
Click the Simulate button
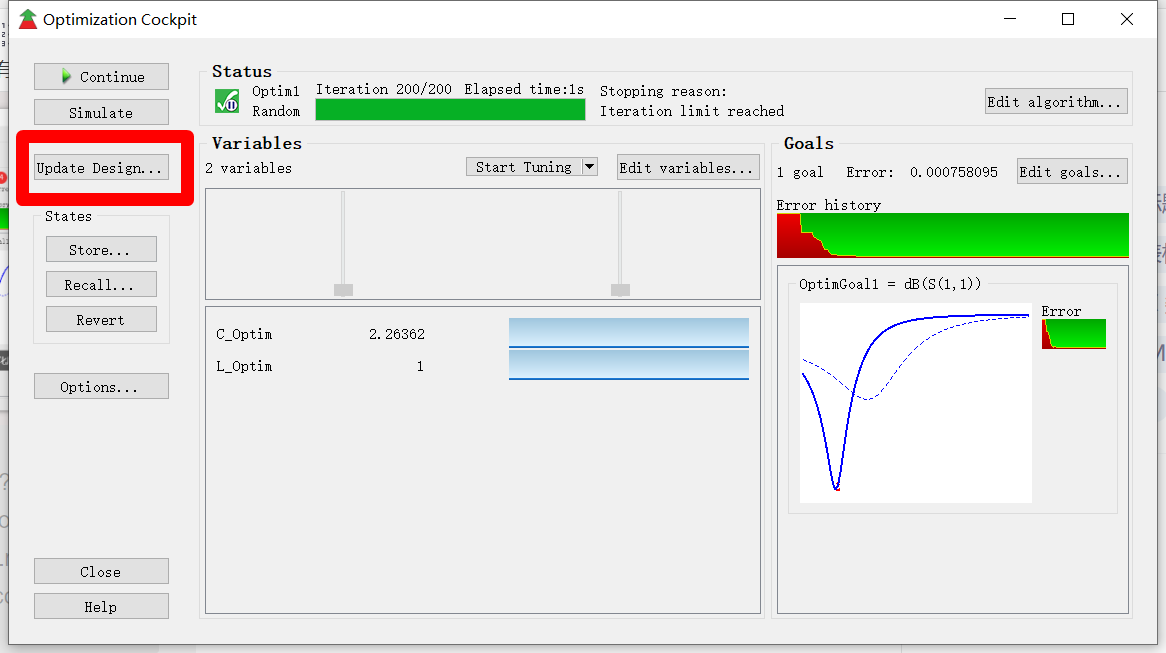pyautogui.click(x=101, y=112)
